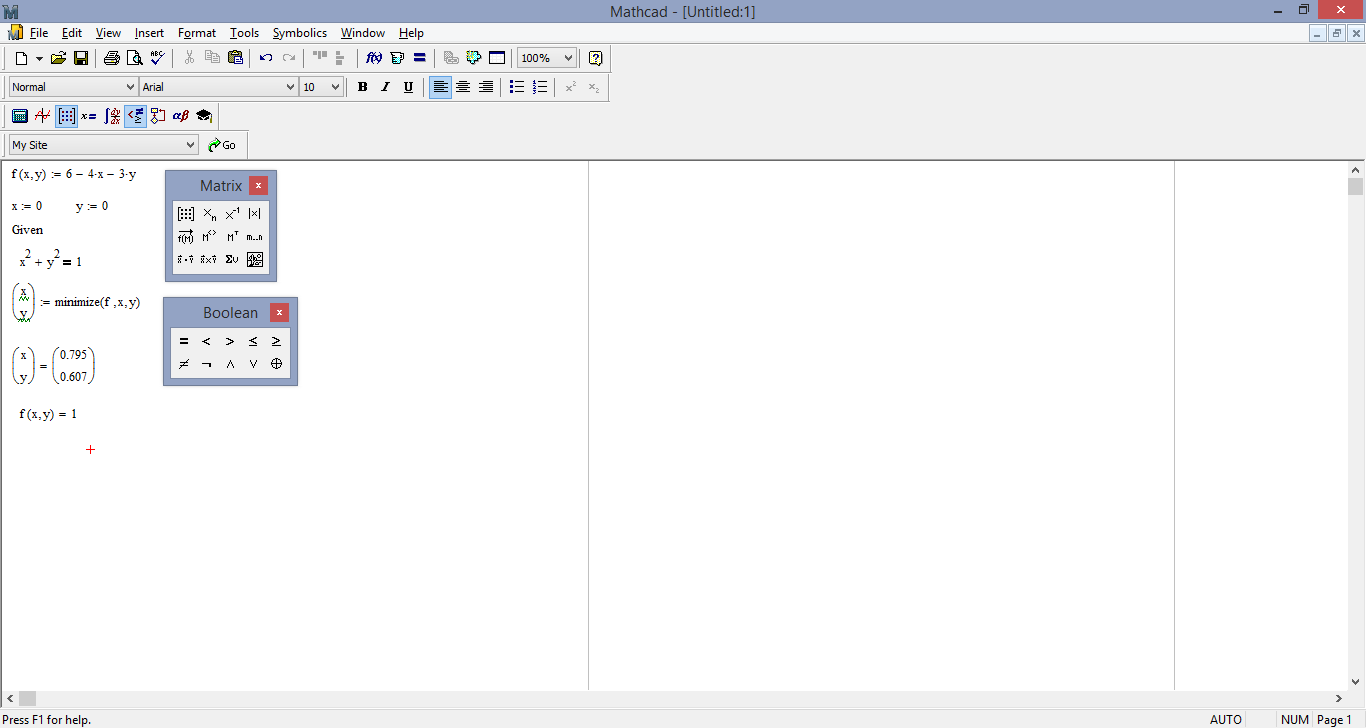
Task: Insert range variable m..n
Action: tap(255, 236)
